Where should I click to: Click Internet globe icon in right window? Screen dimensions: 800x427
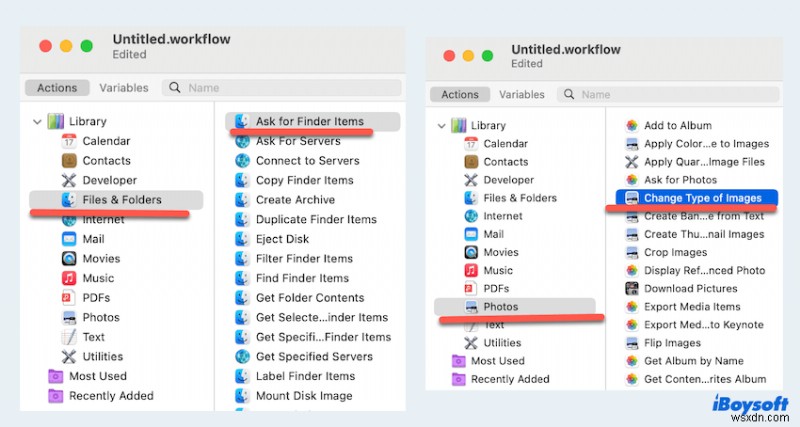[471, 216]
